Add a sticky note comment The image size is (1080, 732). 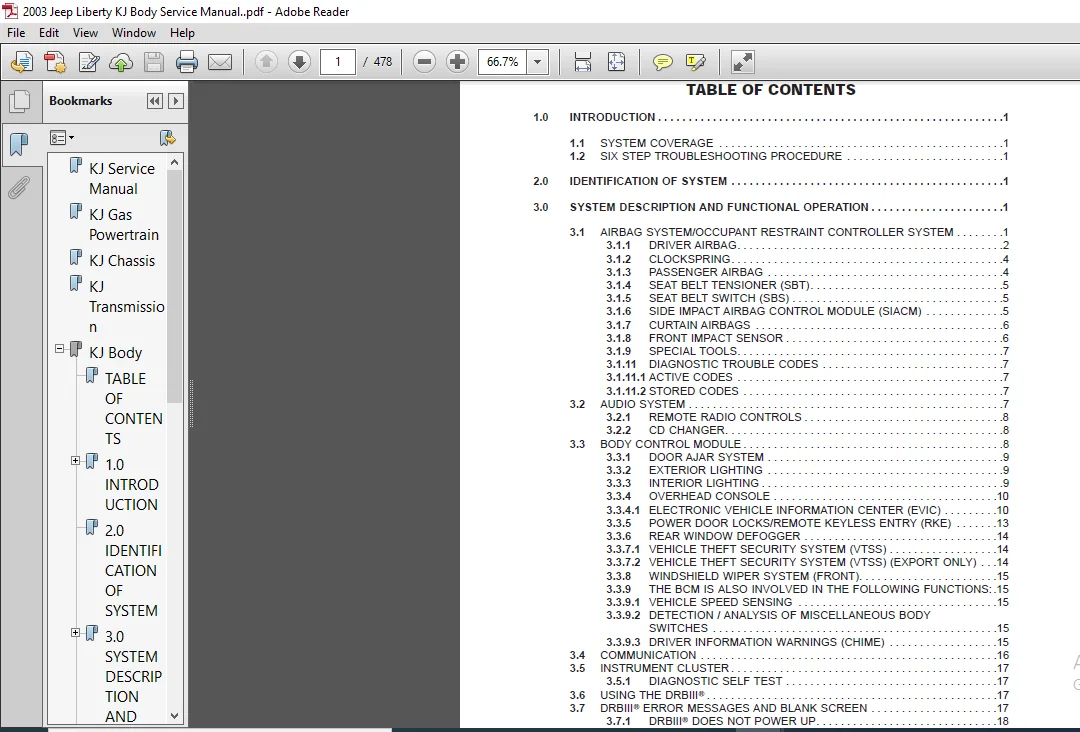pos(663,62)
